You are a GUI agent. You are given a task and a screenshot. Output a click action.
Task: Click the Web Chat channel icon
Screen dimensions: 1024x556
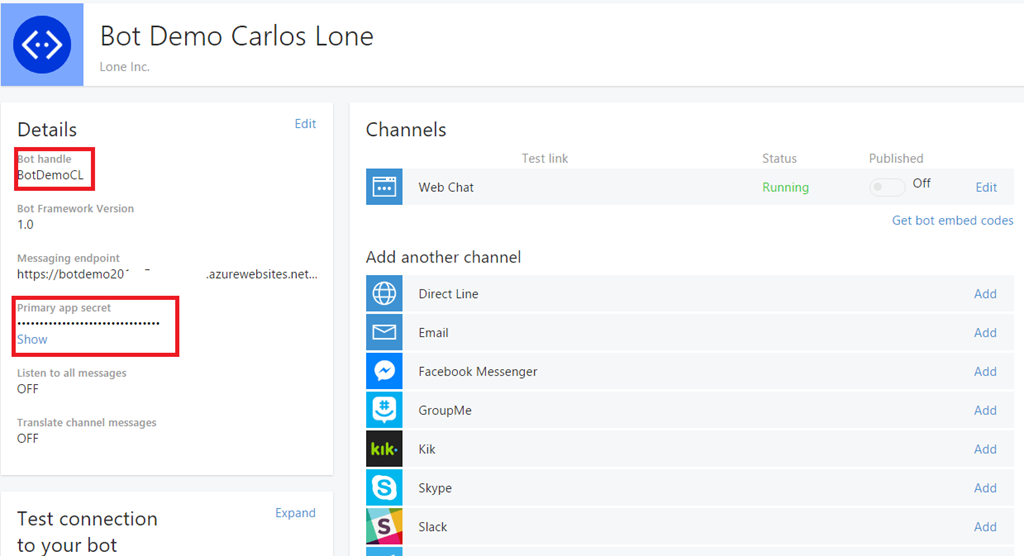click(384, 187)
